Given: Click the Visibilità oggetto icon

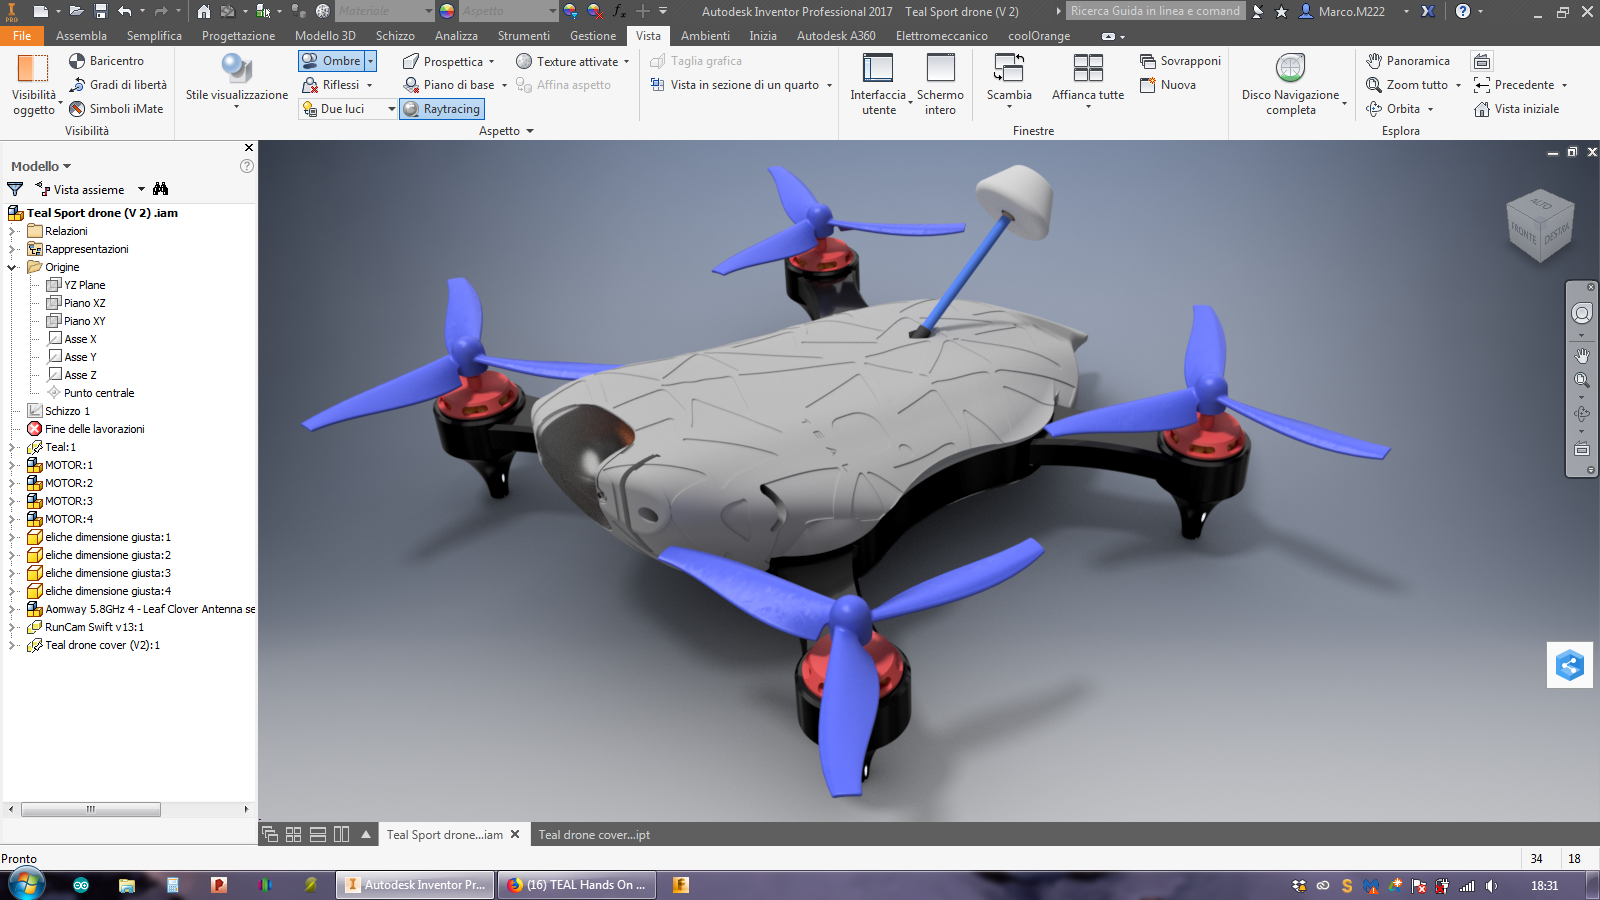Looking at the screenshot, I should (x=32, y=69).
